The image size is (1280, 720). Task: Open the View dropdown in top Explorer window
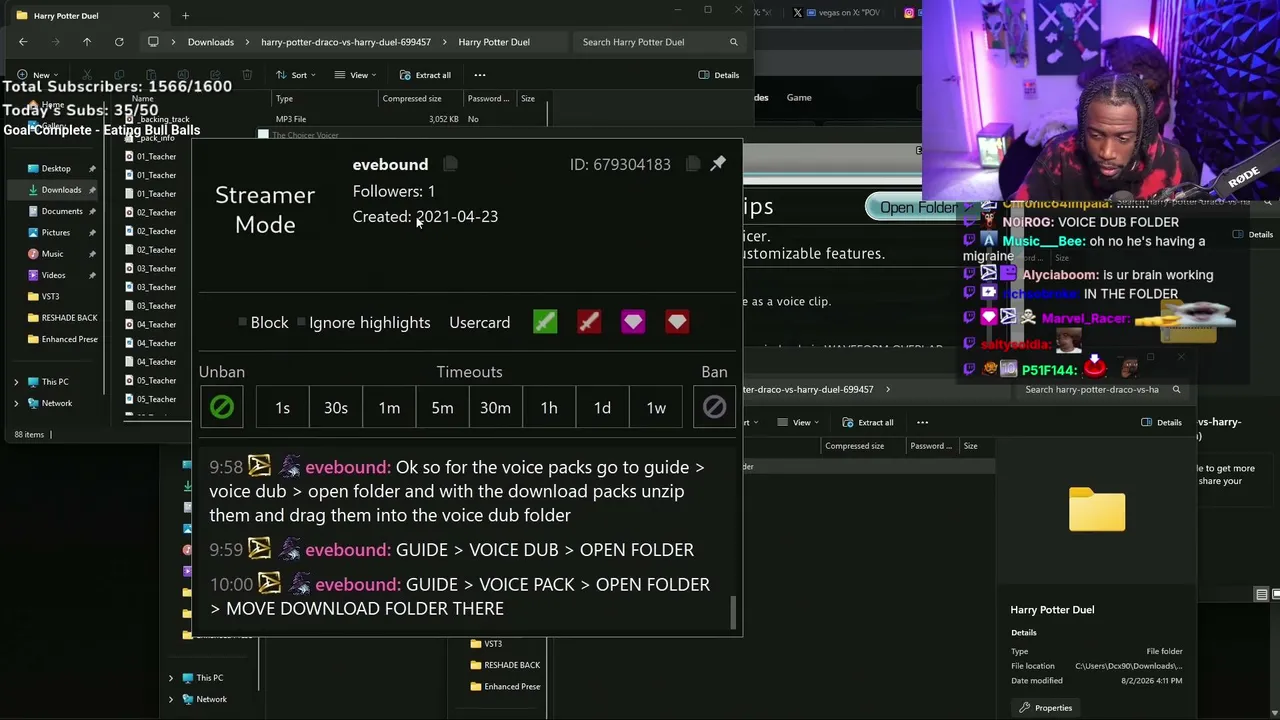click(355, 75)
